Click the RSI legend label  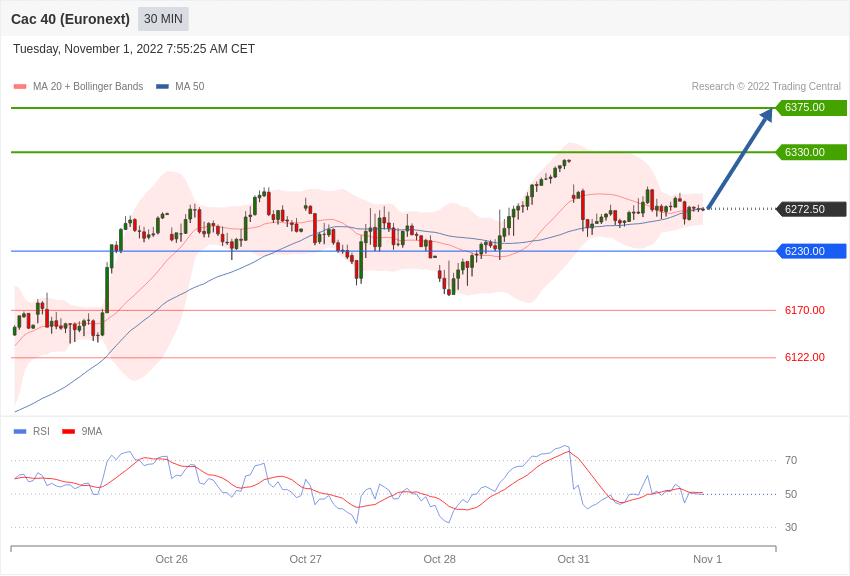click(x=41, y=431)
